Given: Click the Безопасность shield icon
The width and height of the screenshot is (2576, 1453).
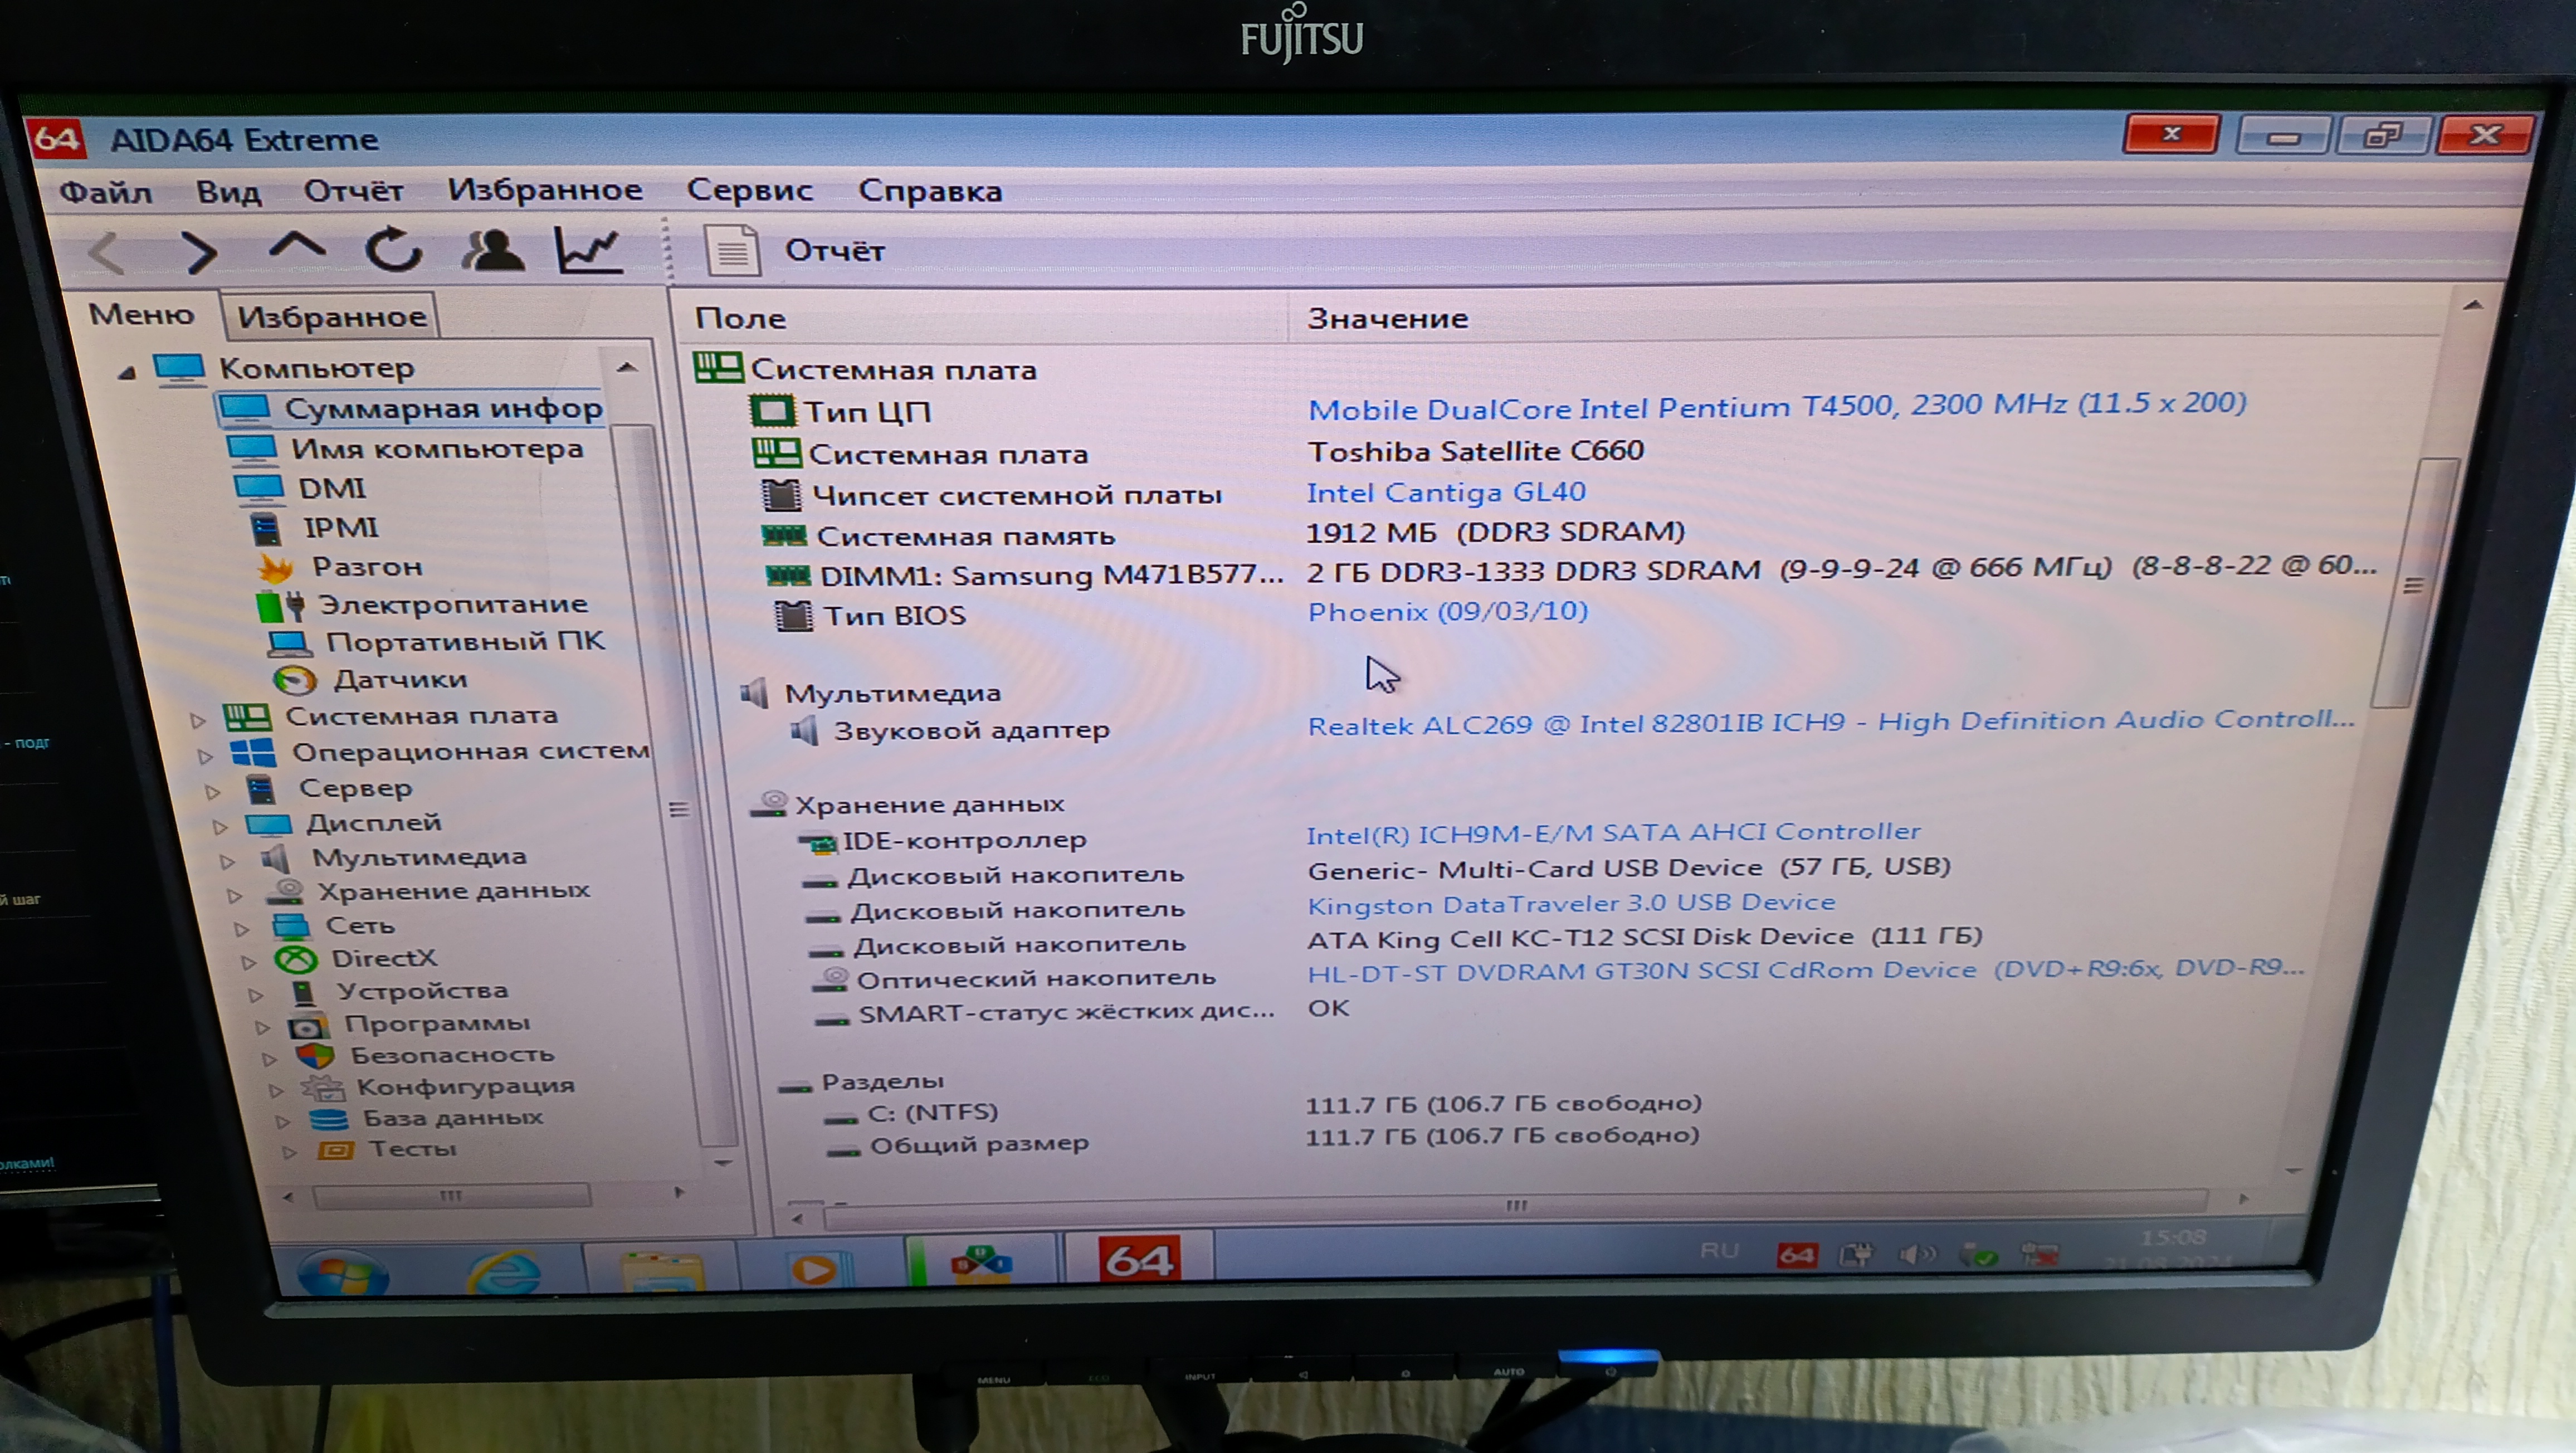Looking at the screenshot, I should pos(315,1055).
